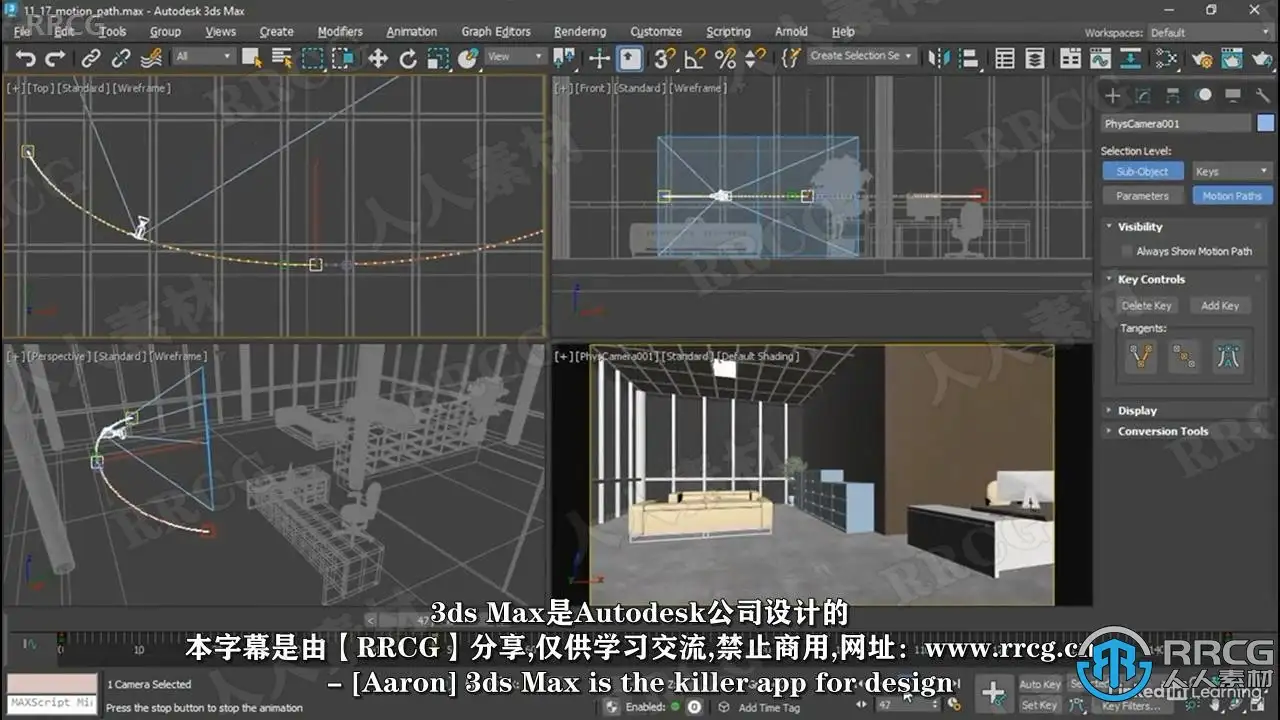Open the Scene Explorer toggle icon
The height and width of the screenshot is (720, 1280).
click(x=1004, y=58)
